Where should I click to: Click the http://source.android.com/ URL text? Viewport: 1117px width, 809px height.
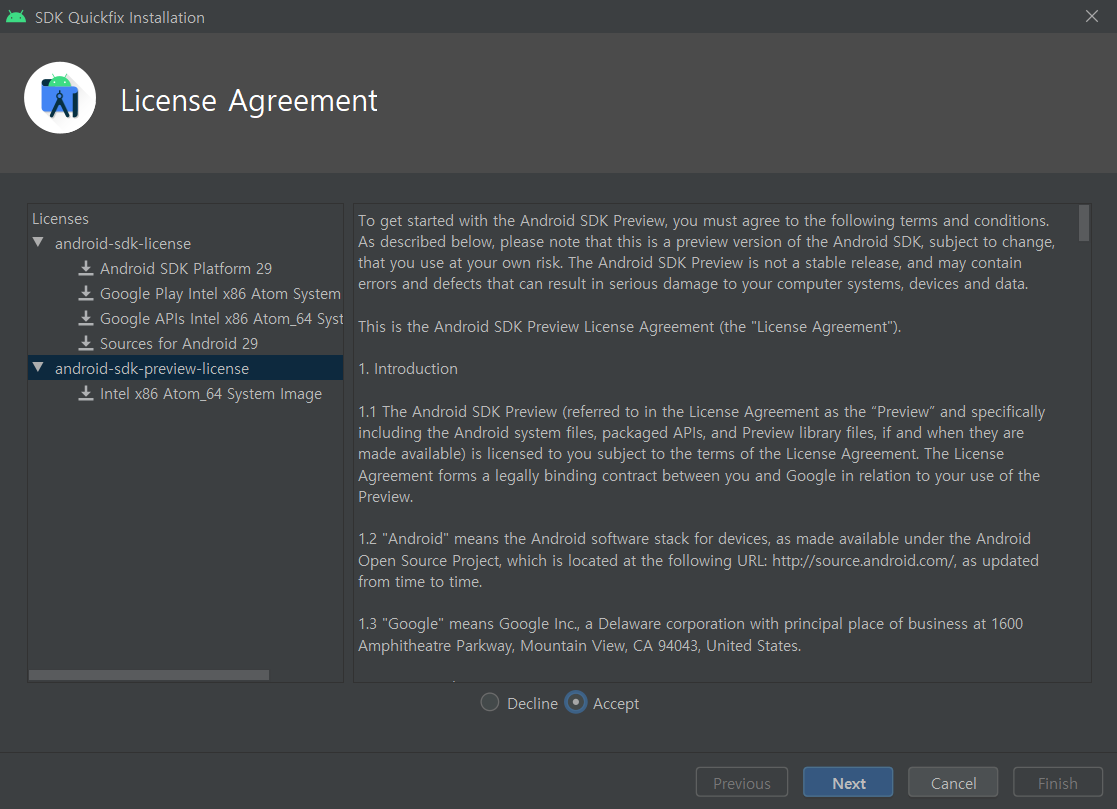pyautogui.click(x=863, y=560)
